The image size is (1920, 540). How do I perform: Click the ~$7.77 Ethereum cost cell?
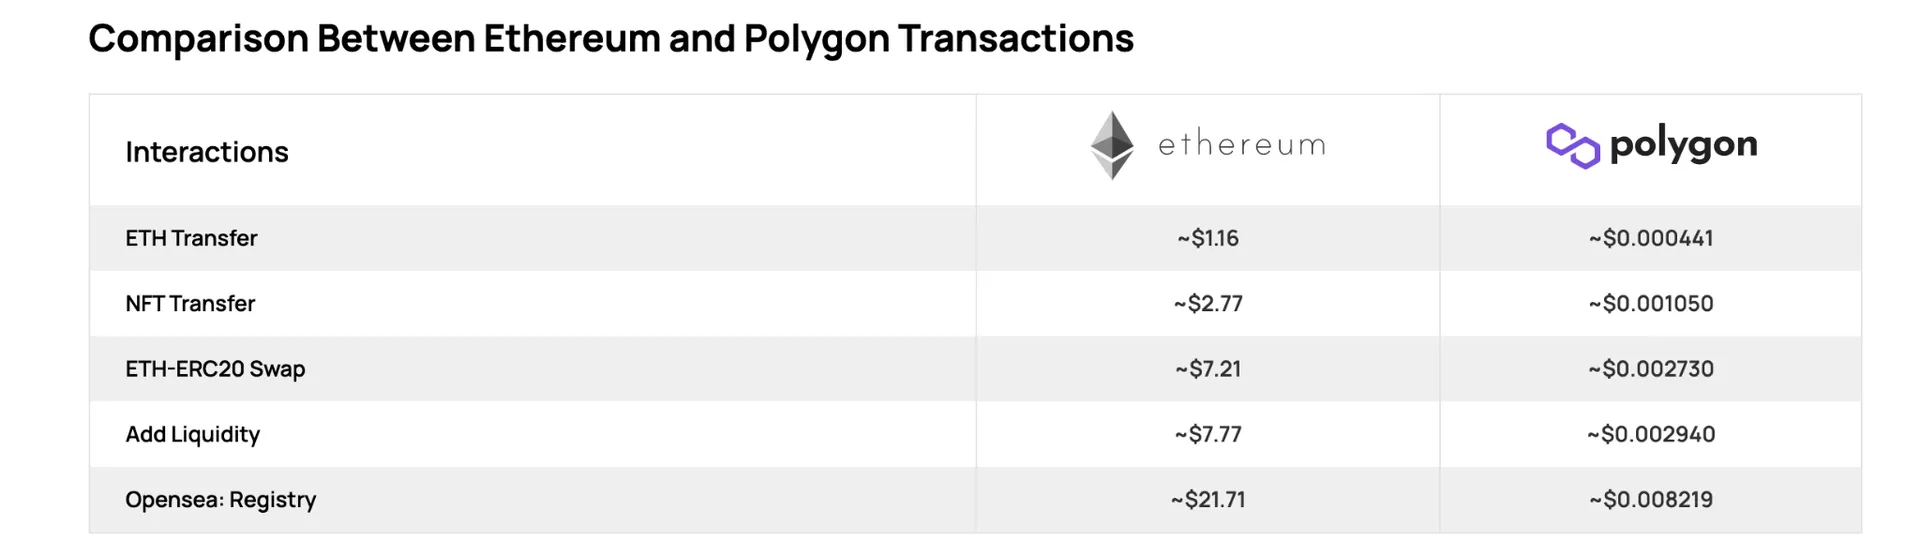tap(1208, 434)
